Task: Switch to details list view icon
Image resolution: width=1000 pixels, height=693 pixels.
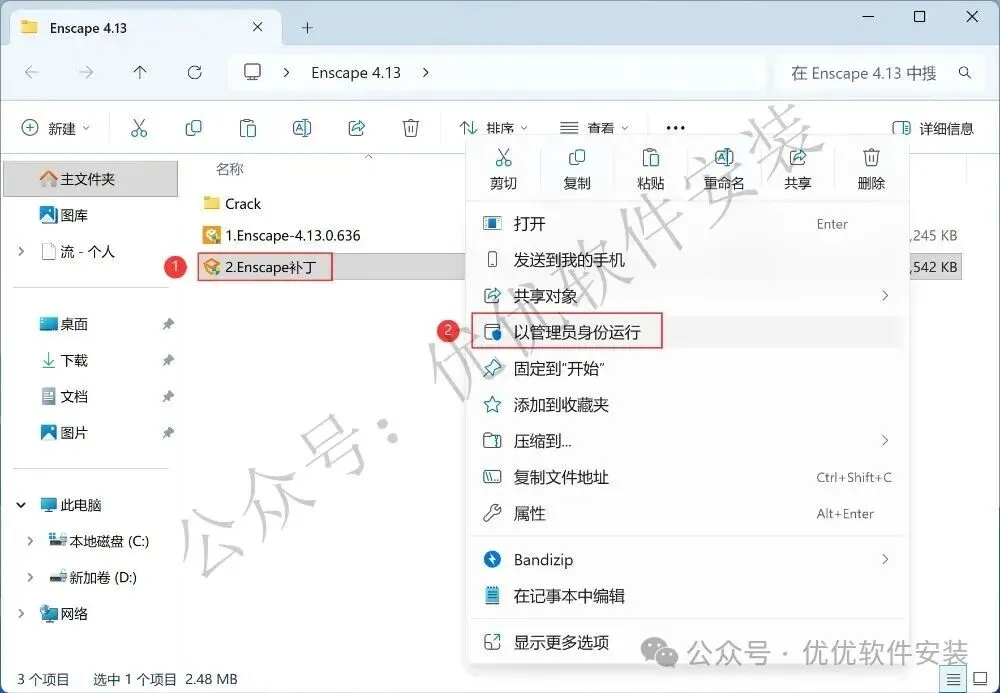Action: (x=953, y=679)
